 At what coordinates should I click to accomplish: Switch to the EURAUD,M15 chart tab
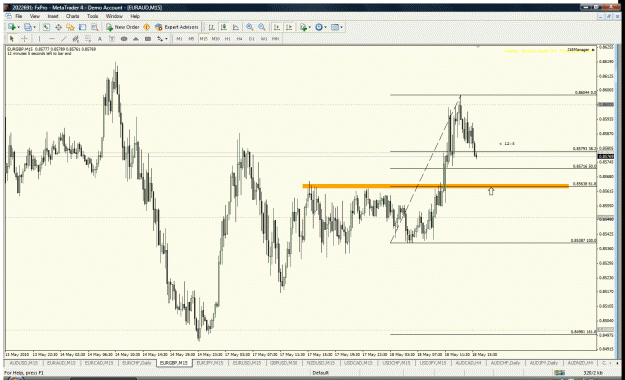click(61, 363)
